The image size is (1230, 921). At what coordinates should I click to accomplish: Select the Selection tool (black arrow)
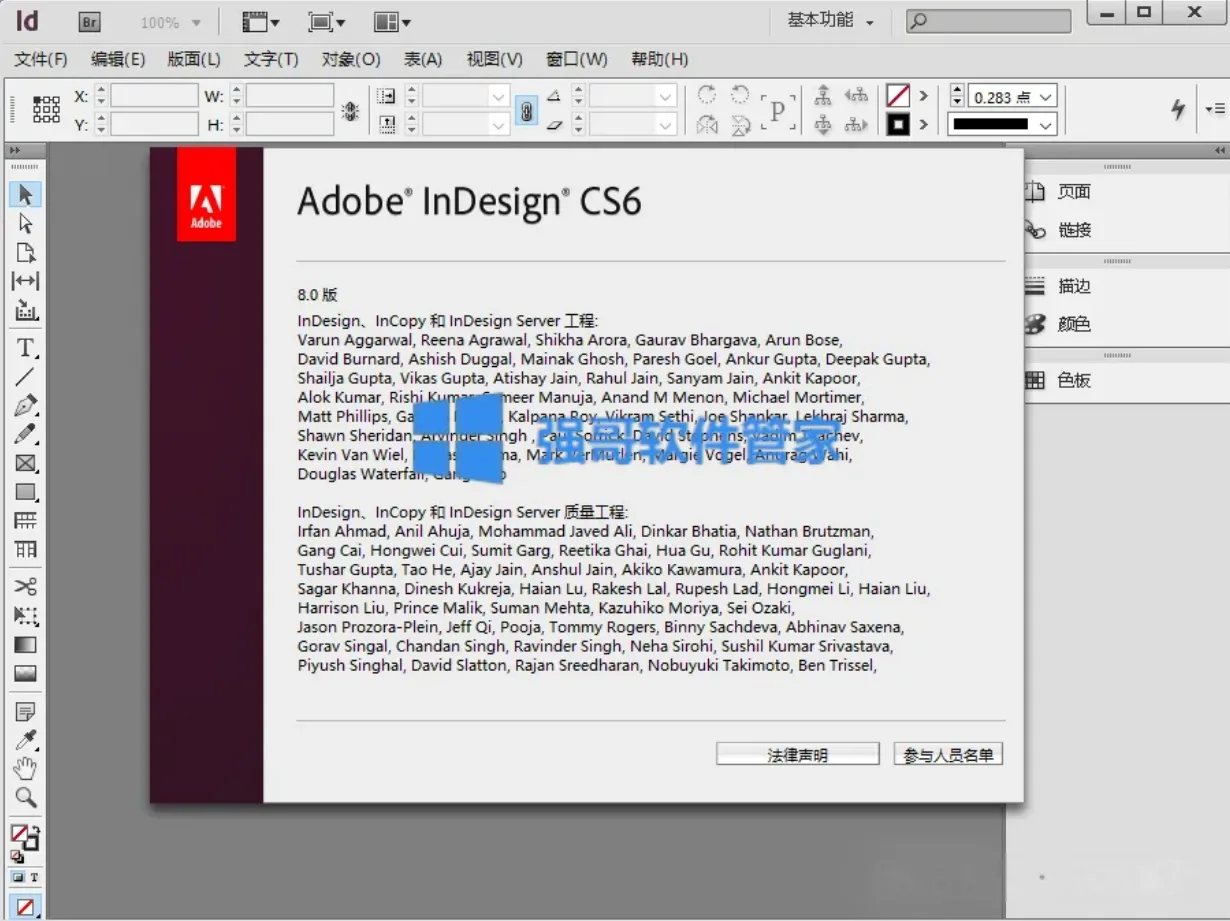point(25,194)
